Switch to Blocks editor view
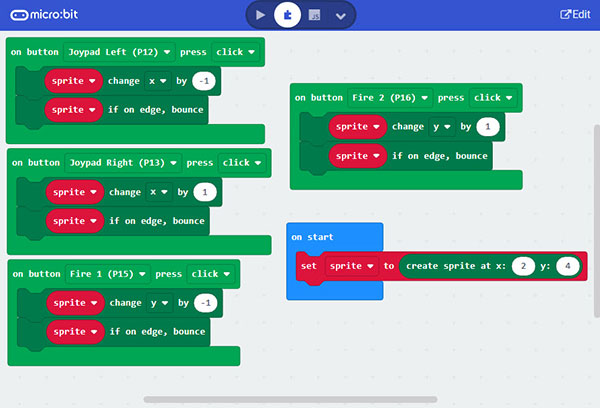This screenshot has height=408, width=600. 287,15
